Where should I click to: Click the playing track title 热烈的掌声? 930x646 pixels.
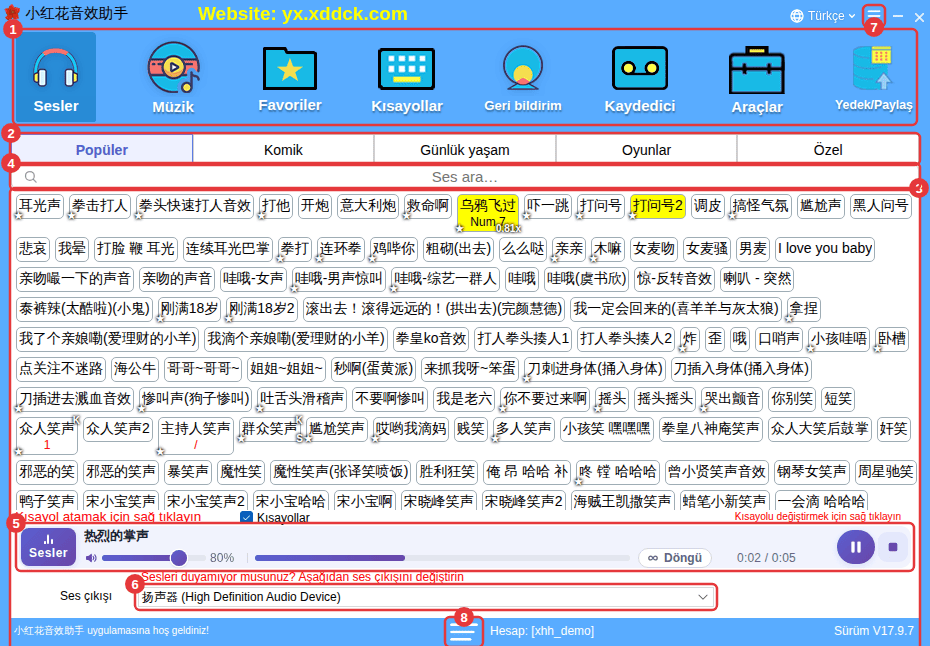116,536
